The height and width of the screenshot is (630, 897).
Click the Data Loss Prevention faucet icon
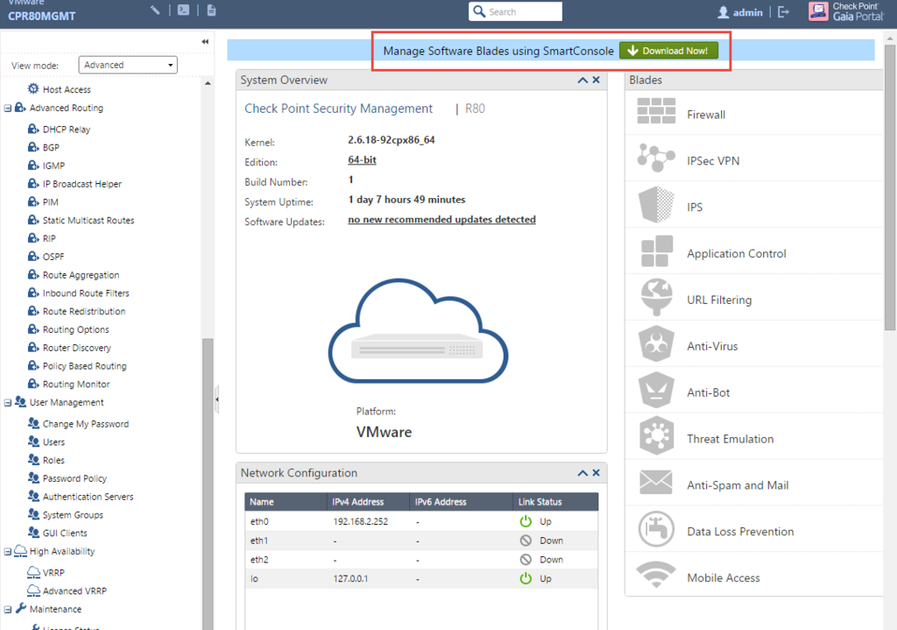pos(656,529)
